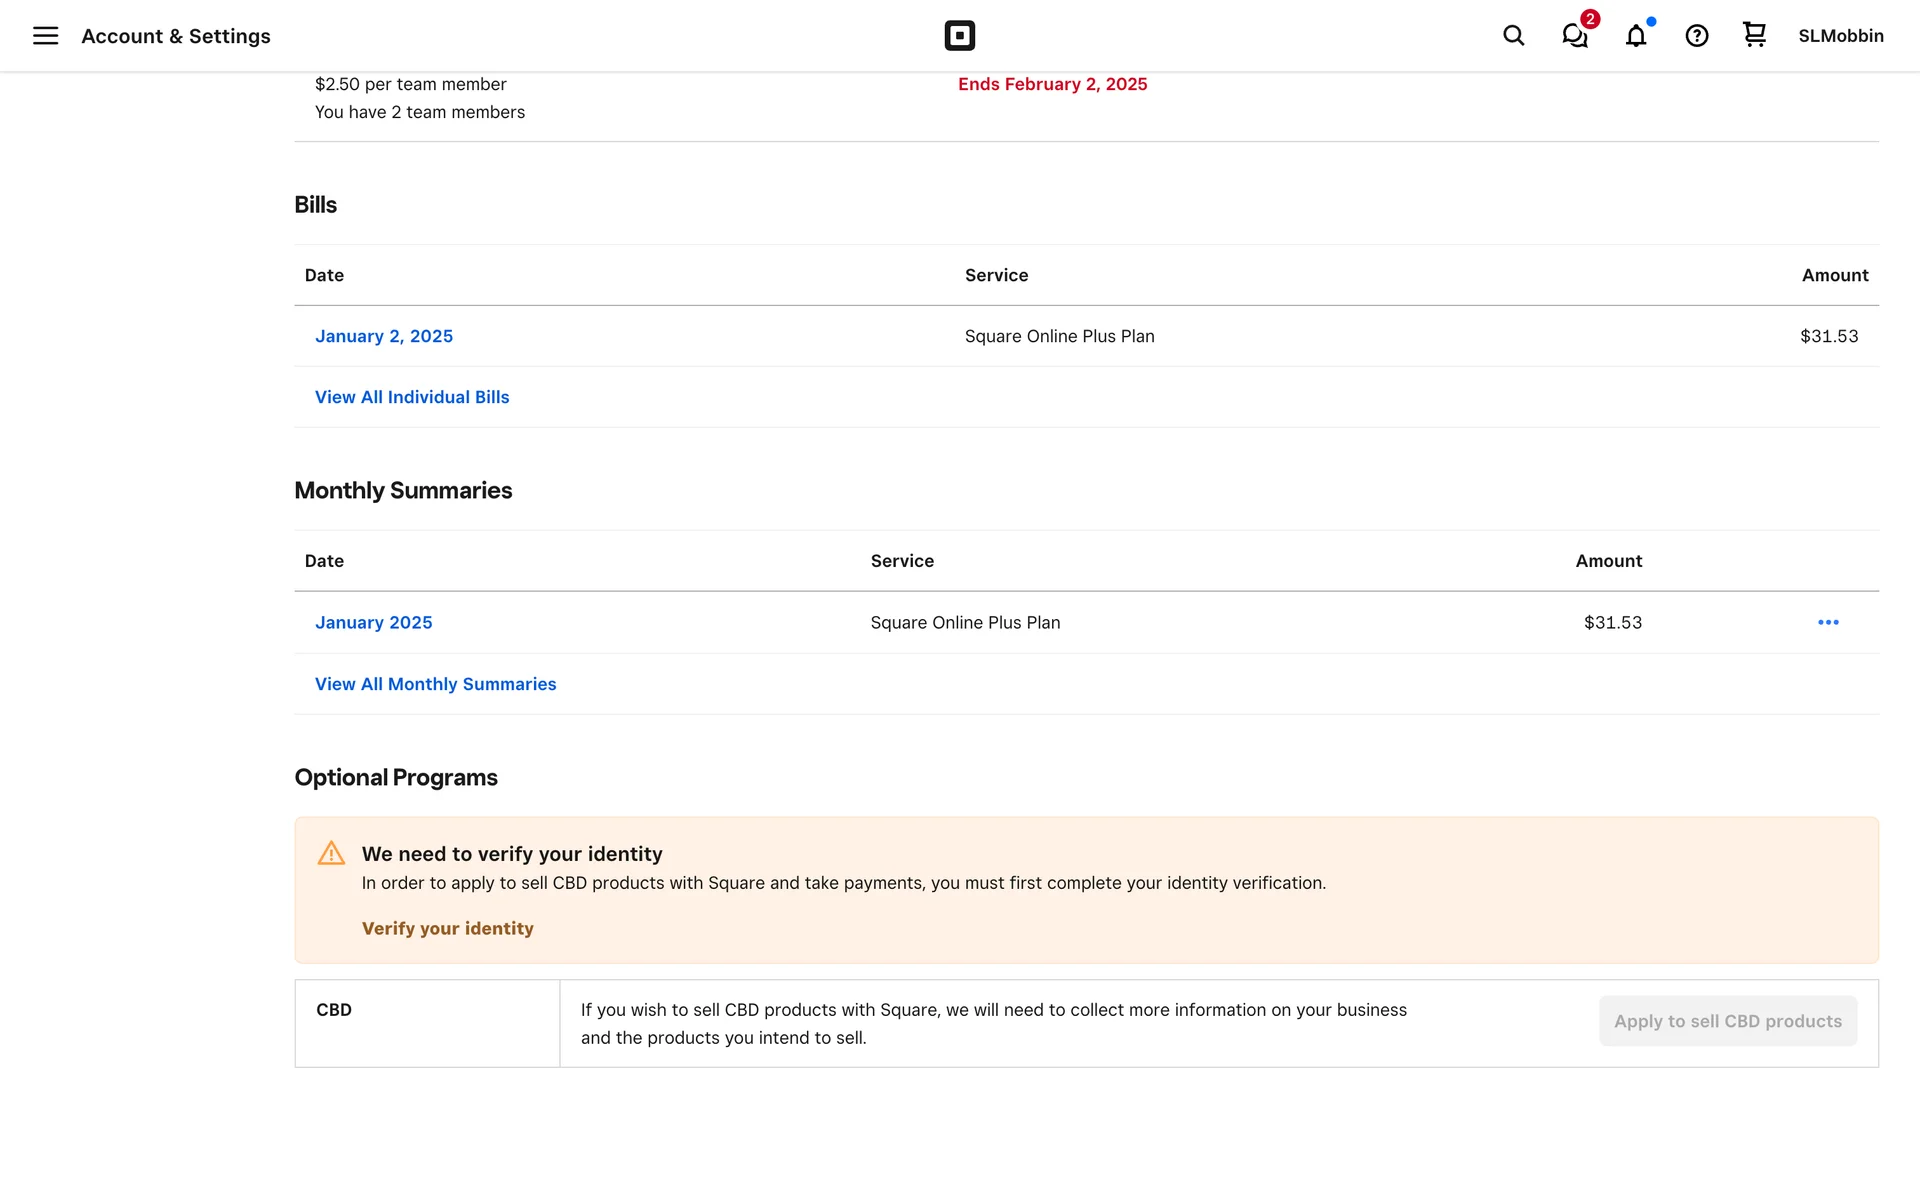1920x1200 pixels.
Task: Open the January 2025 monthly summary
Action: (374, 622)
